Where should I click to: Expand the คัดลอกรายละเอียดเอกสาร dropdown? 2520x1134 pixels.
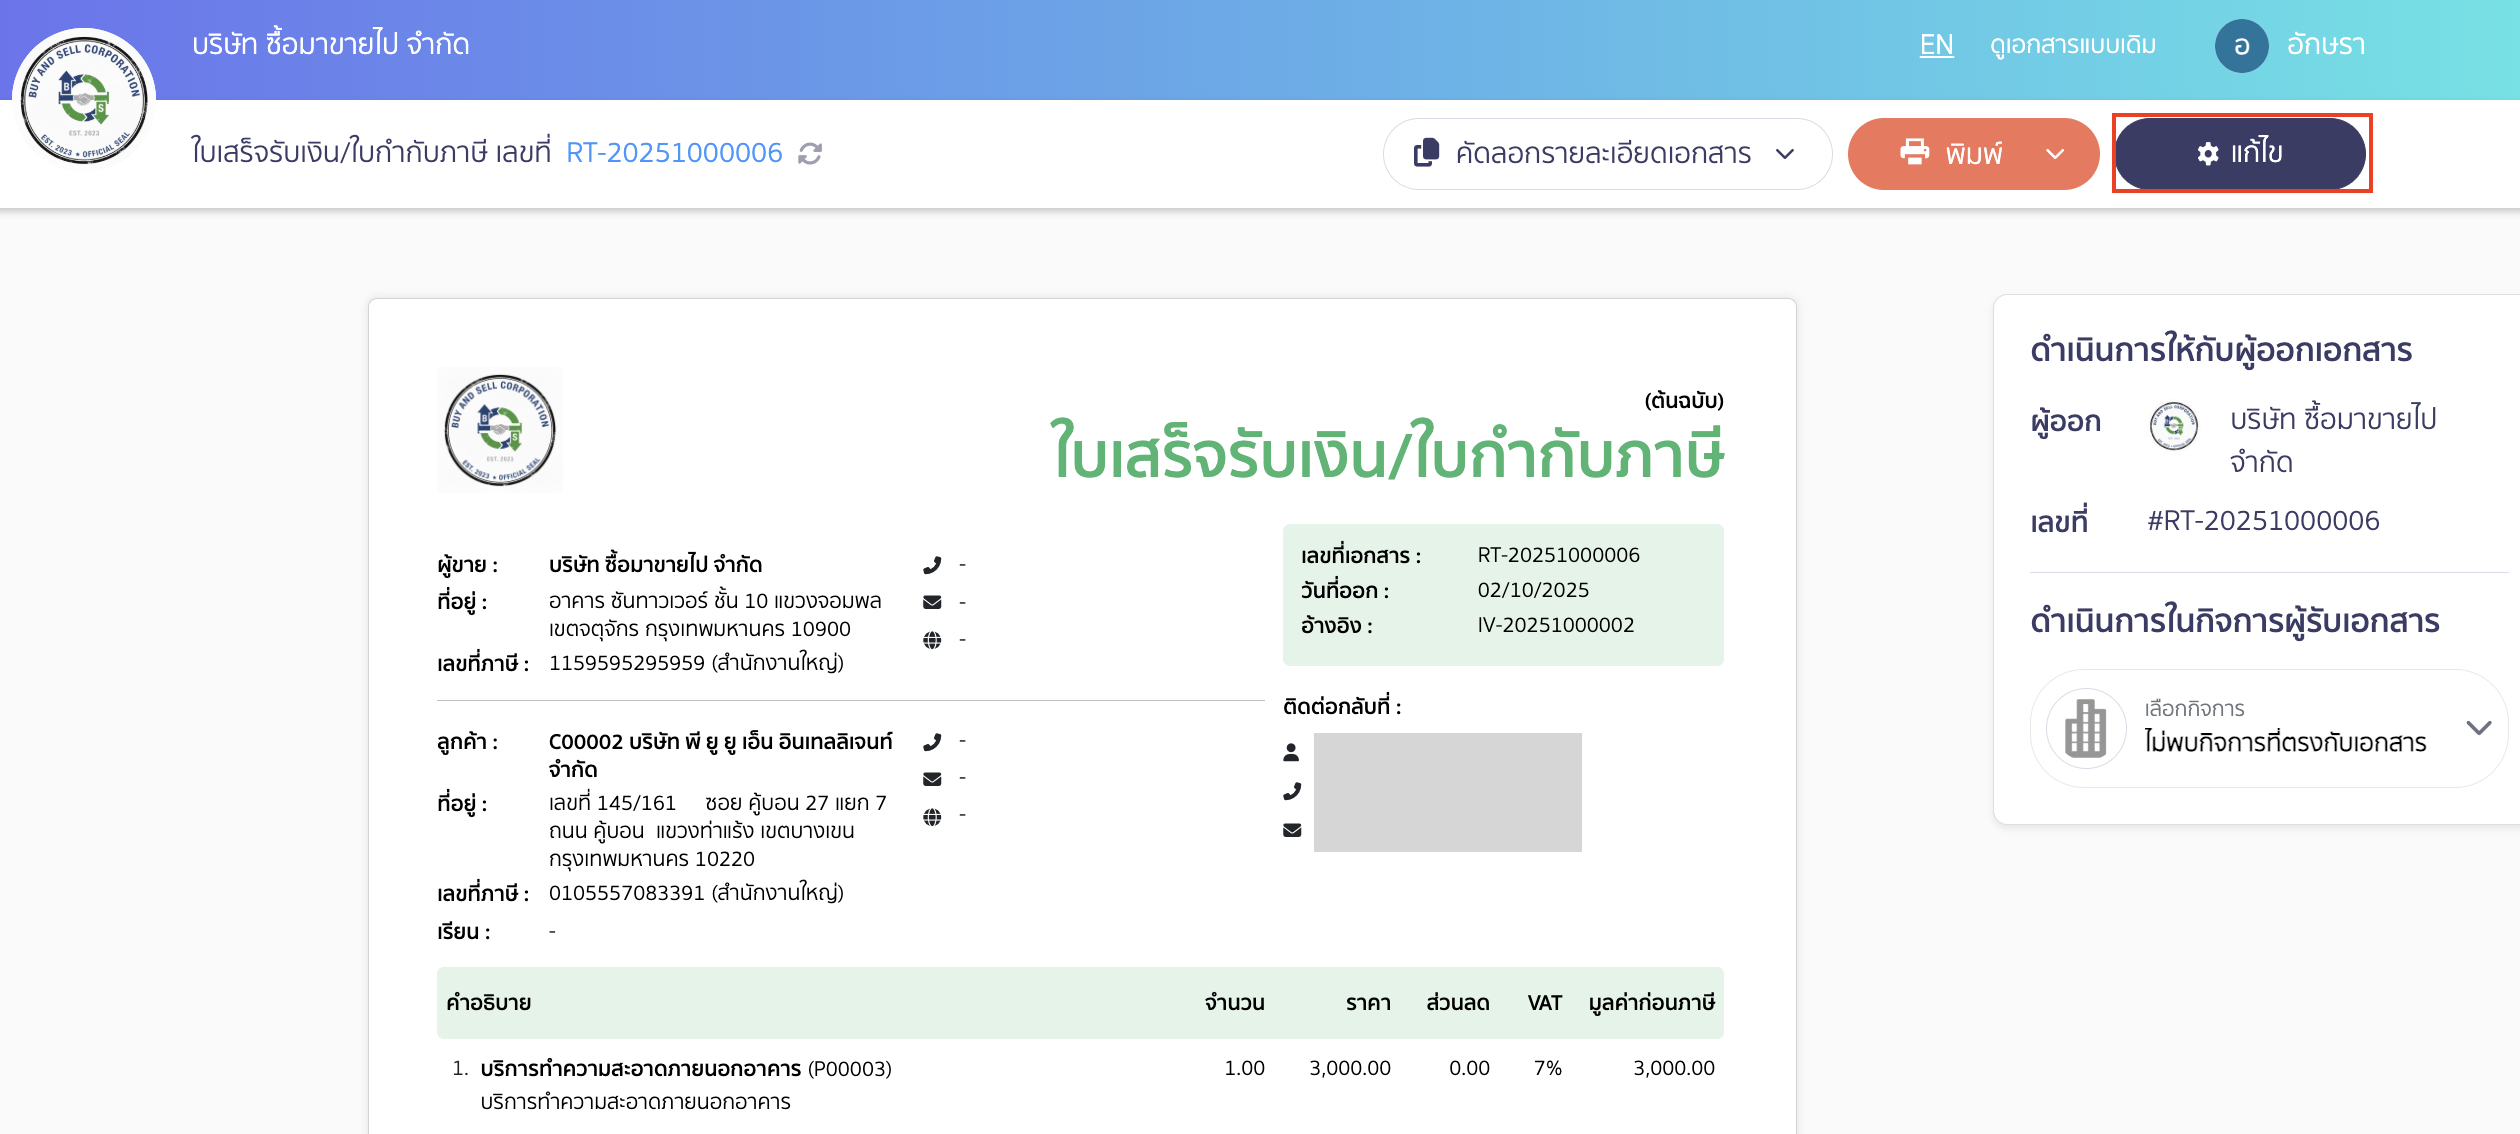point(1785,155)
